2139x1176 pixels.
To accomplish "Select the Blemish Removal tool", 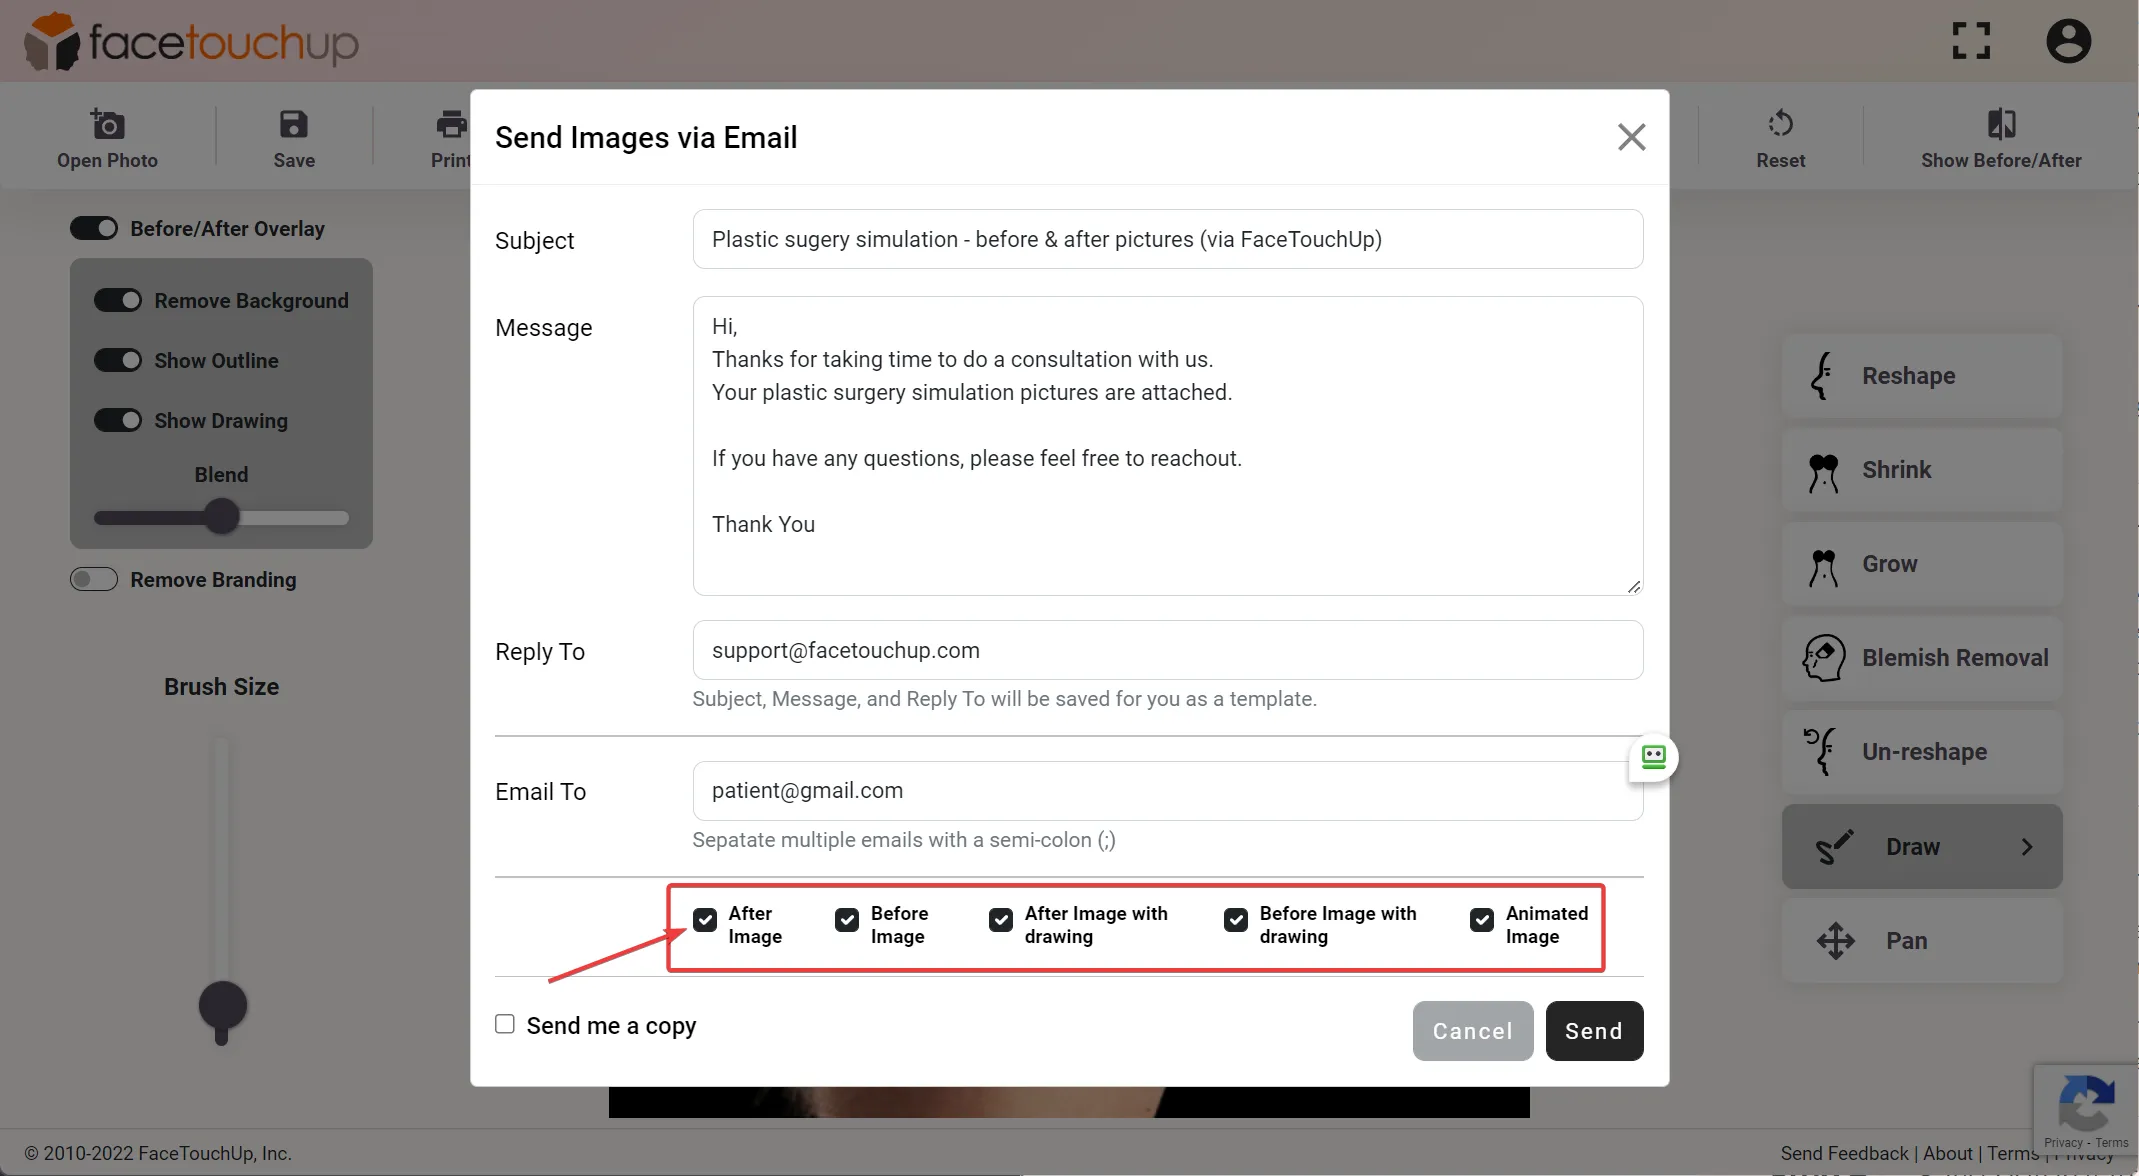I will click(1921, 658).
